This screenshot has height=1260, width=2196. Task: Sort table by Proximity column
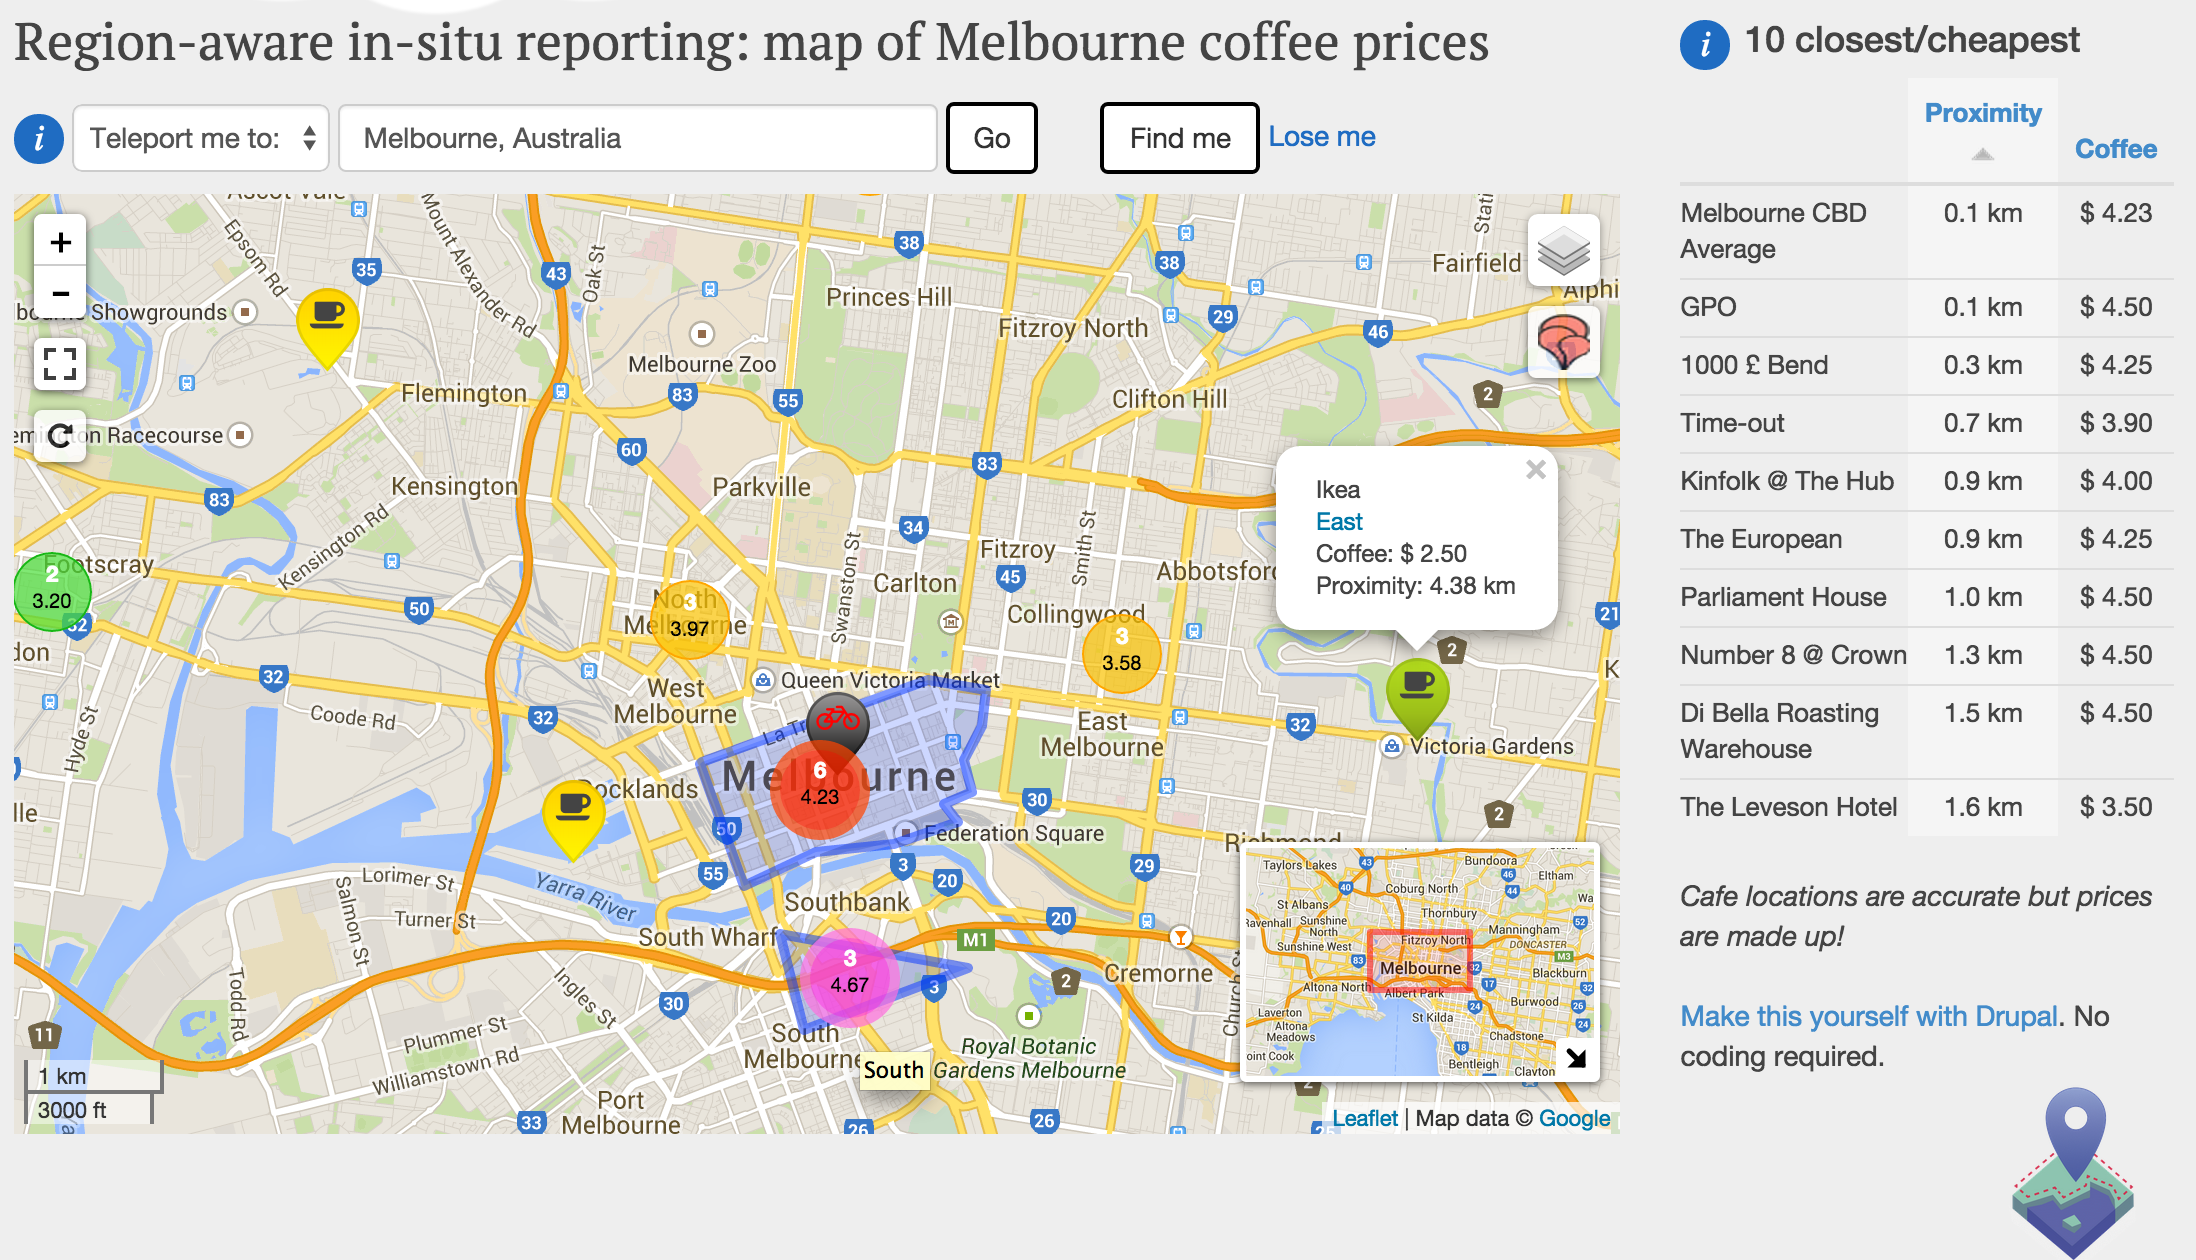[1983, 113]
